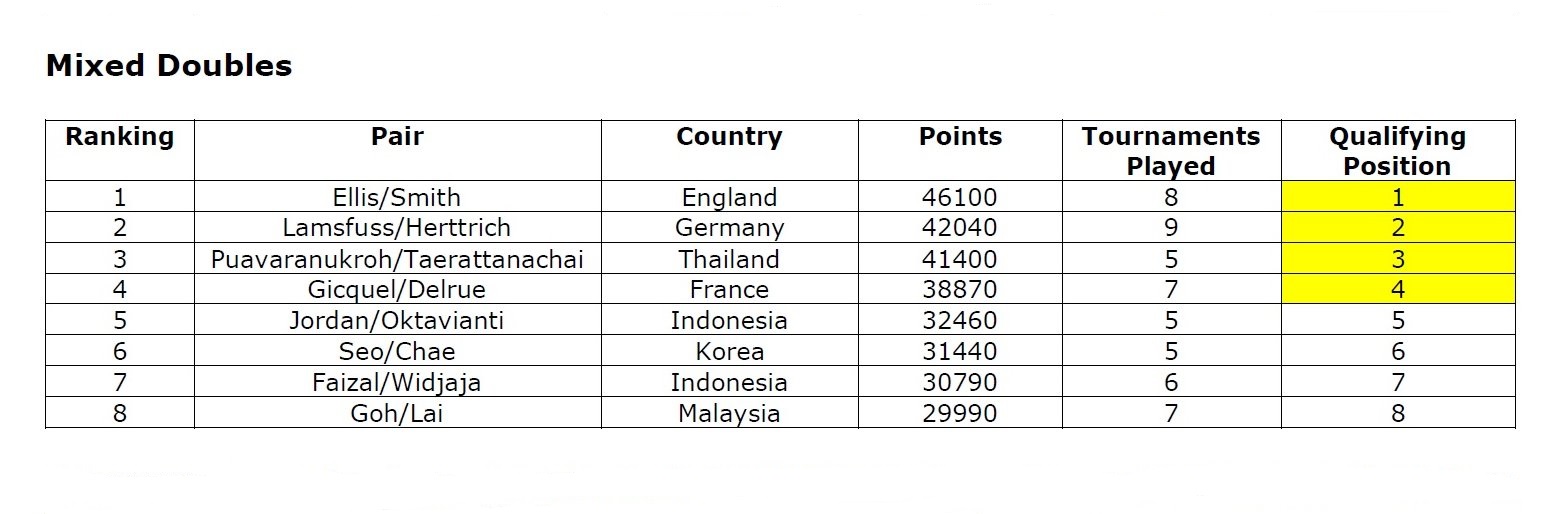Click the Jordan/Oktavianti pair cell
Screen dimensions: 1543x514
pyautogui.click(x=397, y=321)
